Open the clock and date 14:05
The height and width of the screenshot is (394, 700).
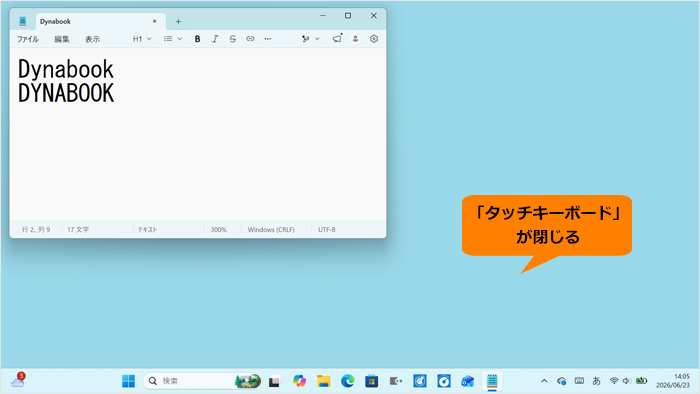tap(673, 381)
